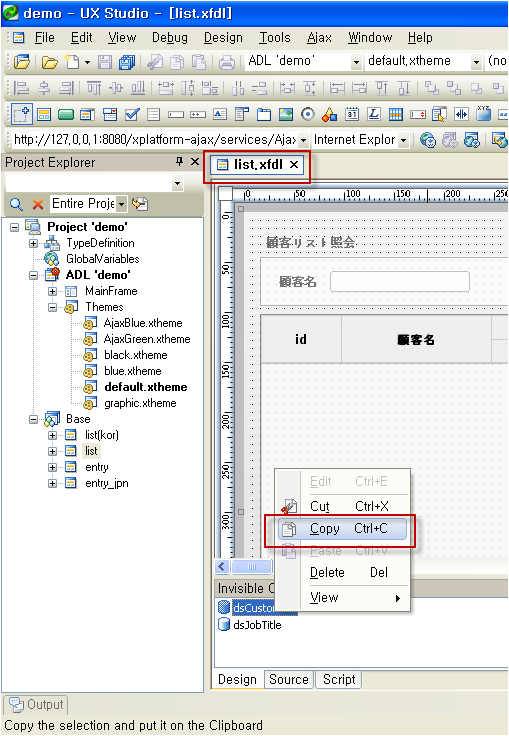The width and height of the screenshot is (509, 736).
Task: Click the id column header in grid
Action: pyautogui.click(x=301, y=339)
